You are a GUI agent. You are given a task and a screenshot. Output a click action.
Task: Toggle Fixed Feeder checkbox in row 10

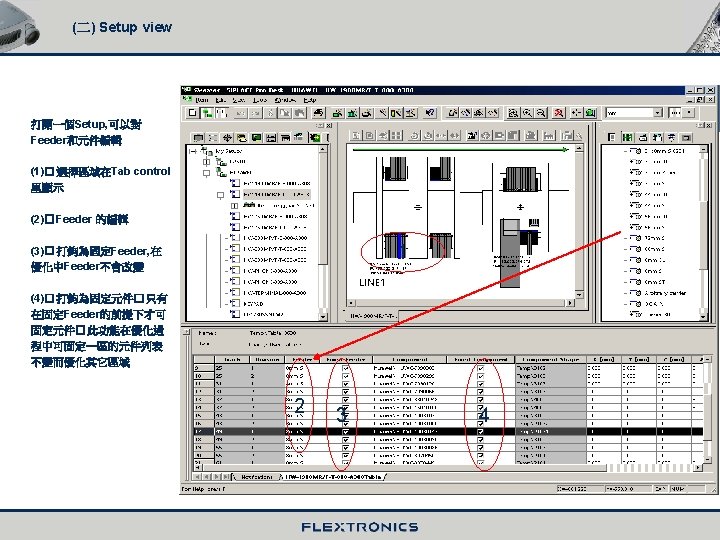pyautogui.click(x=346, y=376)
